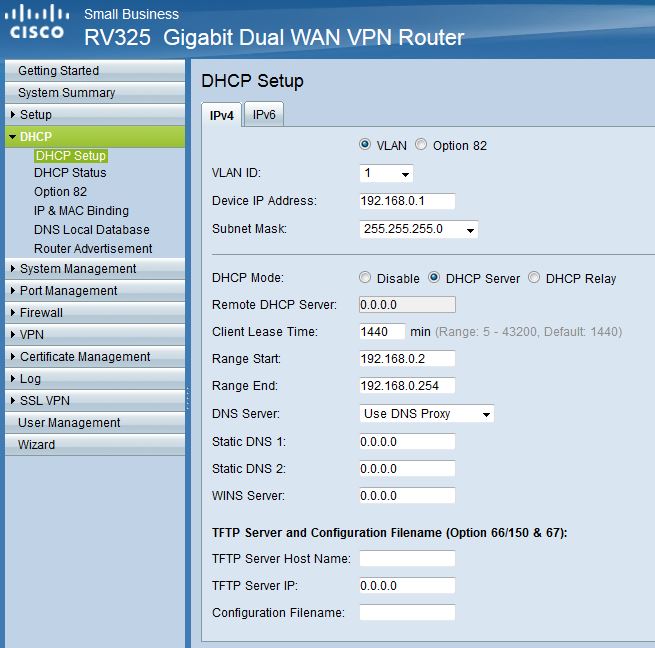Open User Management page
655x648 pixels.
click(x=95, y=423)
